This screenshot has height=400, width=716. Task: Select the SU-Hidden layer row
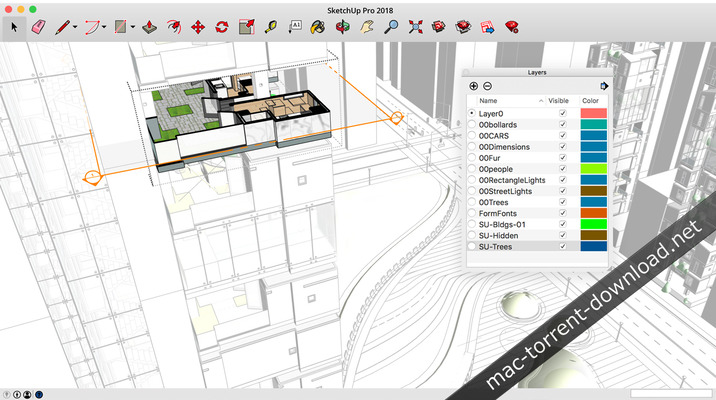(x=510, y=235)
